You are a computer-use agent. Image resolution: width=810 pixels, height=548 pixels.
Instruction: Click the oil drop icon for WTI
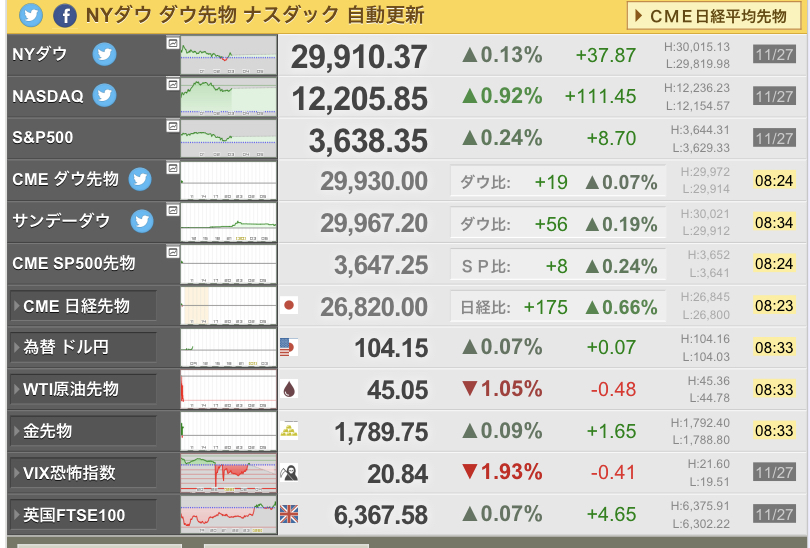click(289, 389)
